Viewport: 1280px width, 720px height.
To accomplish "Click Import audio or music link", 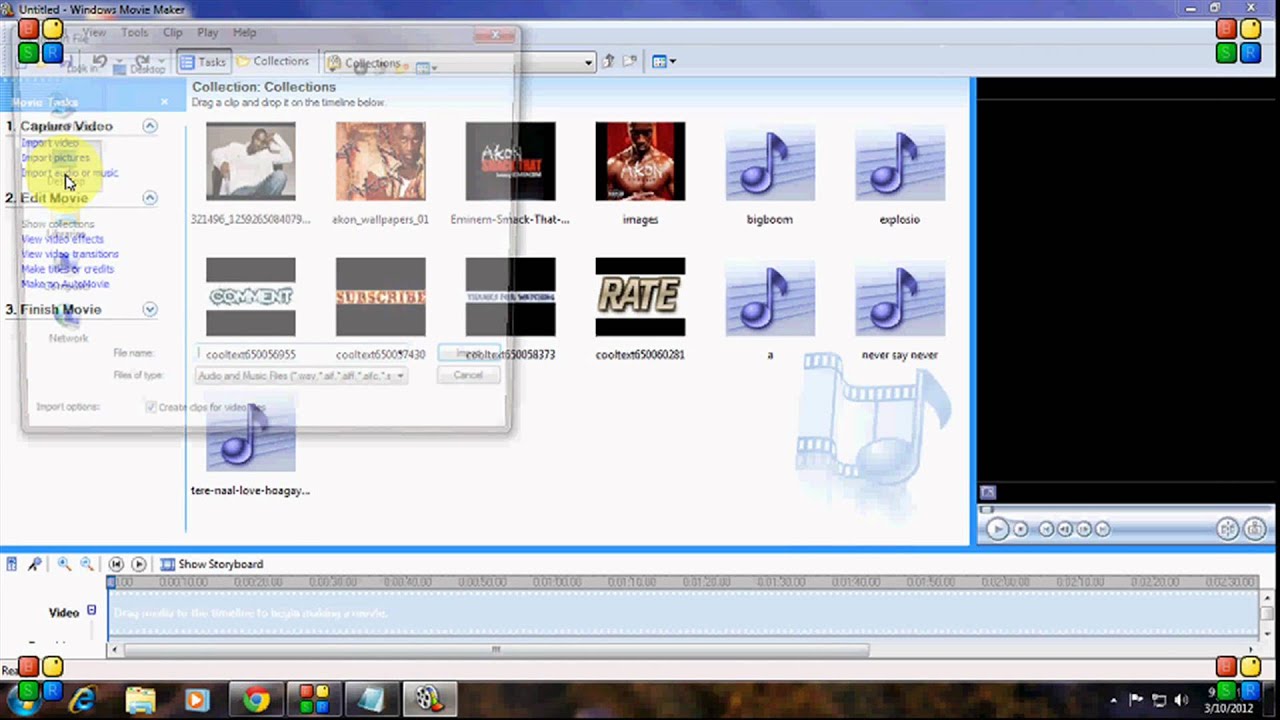I will coord(70,173).
